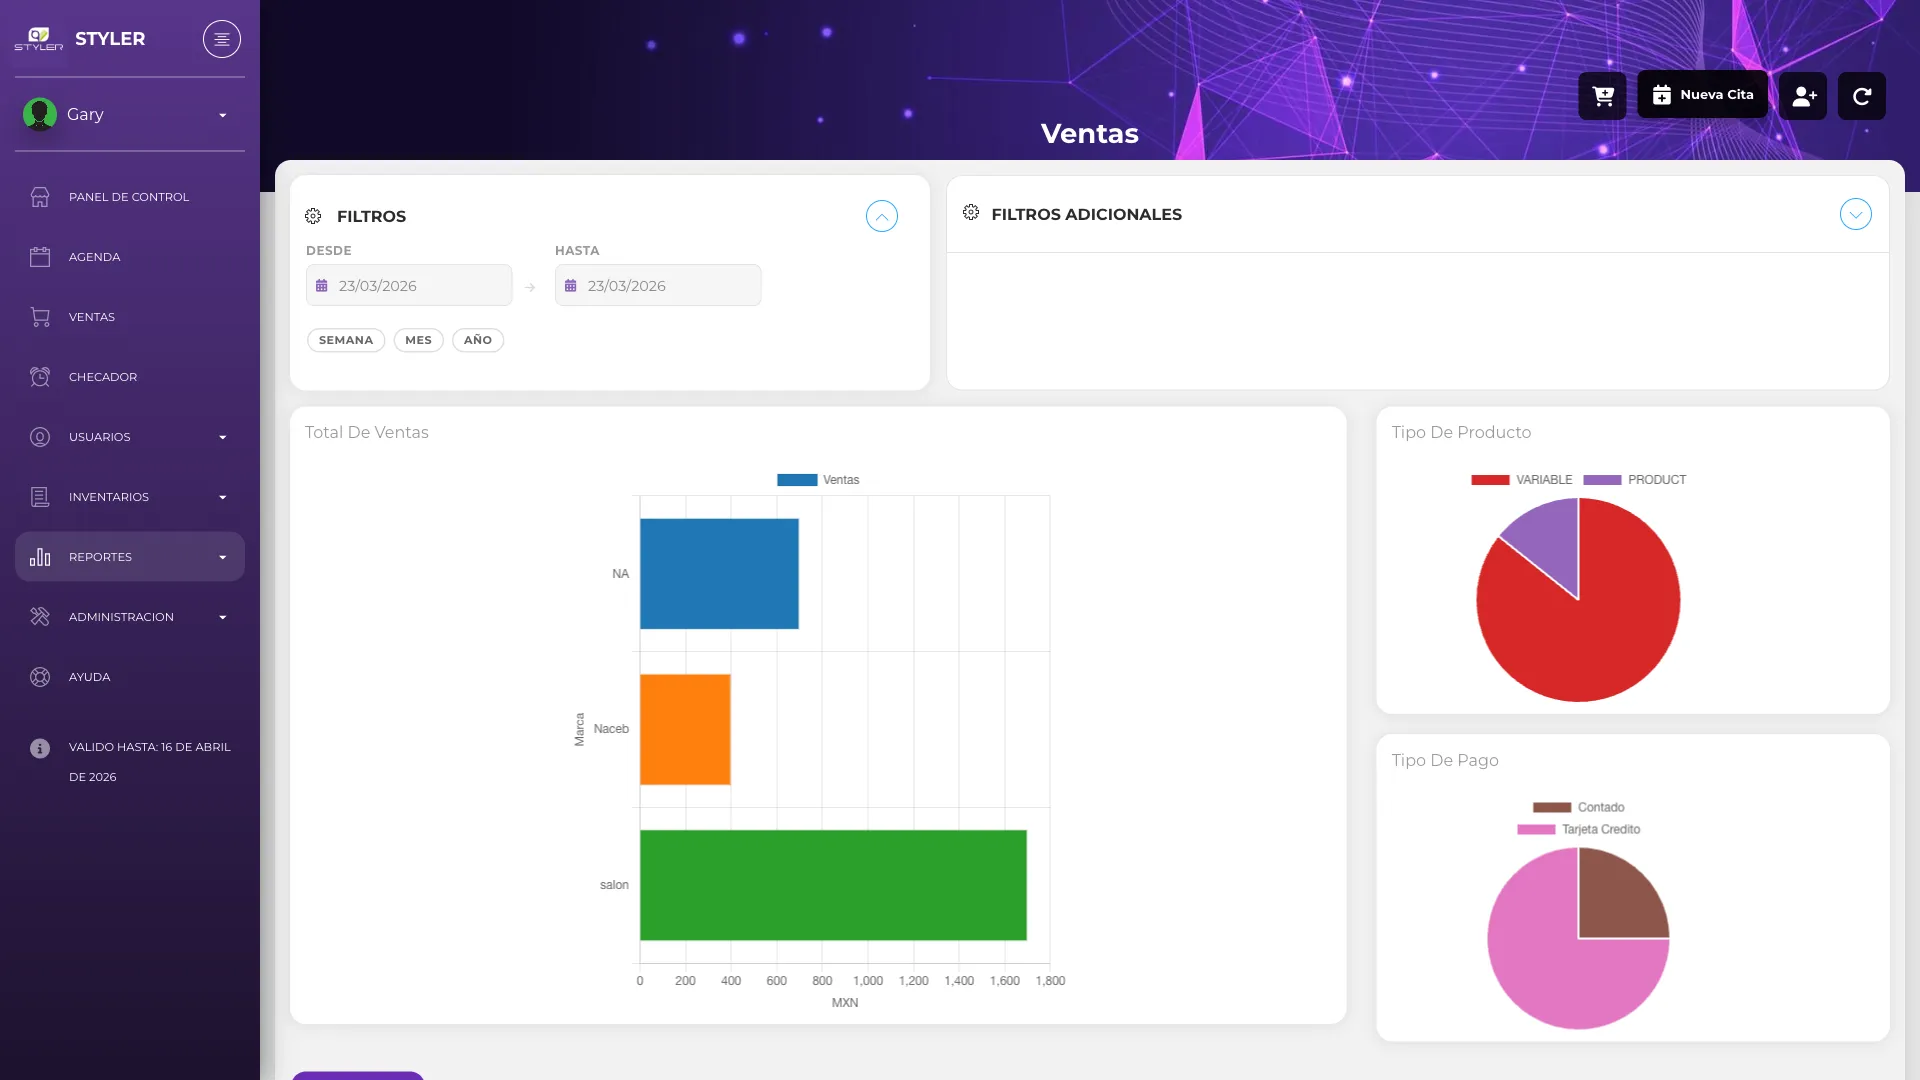
Task: Click the Styler logo icon
Action: (x=39, y=39)
